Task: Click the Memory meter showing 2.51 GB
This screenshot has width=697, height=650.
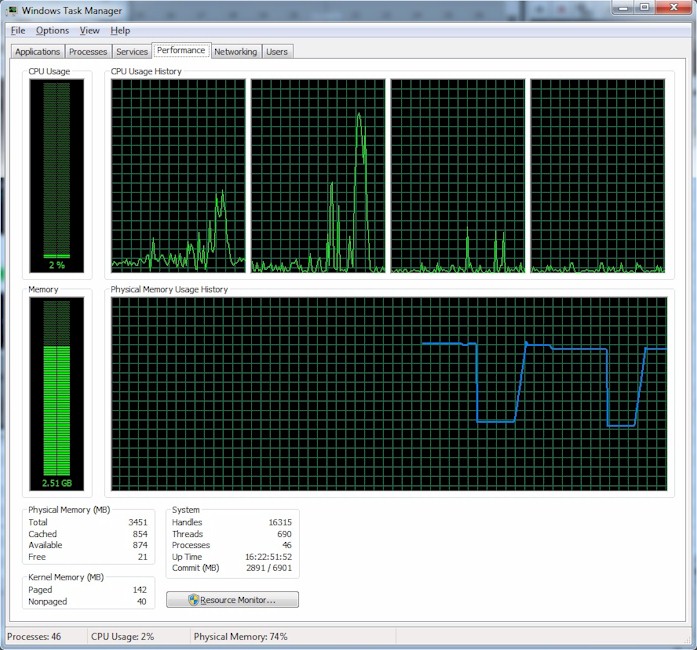Action: [x=56, y=394]
